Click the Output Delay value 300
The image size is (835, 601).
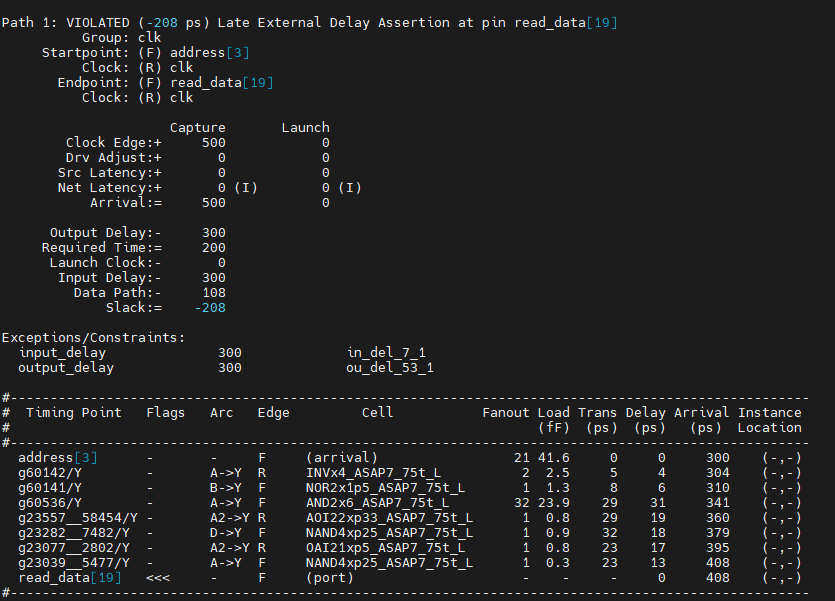coord(214,233)
